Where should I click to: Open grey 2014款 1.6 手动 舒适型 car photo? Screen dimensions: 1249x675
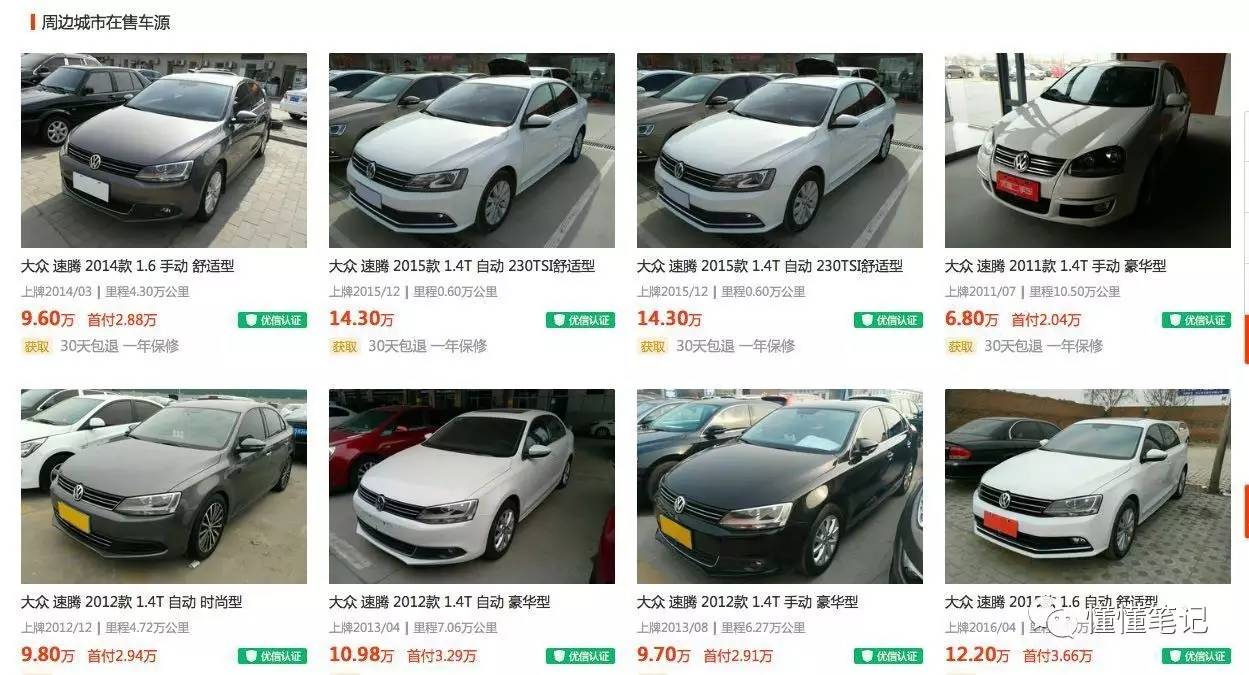pyautogui.click(x=164, y=150)
